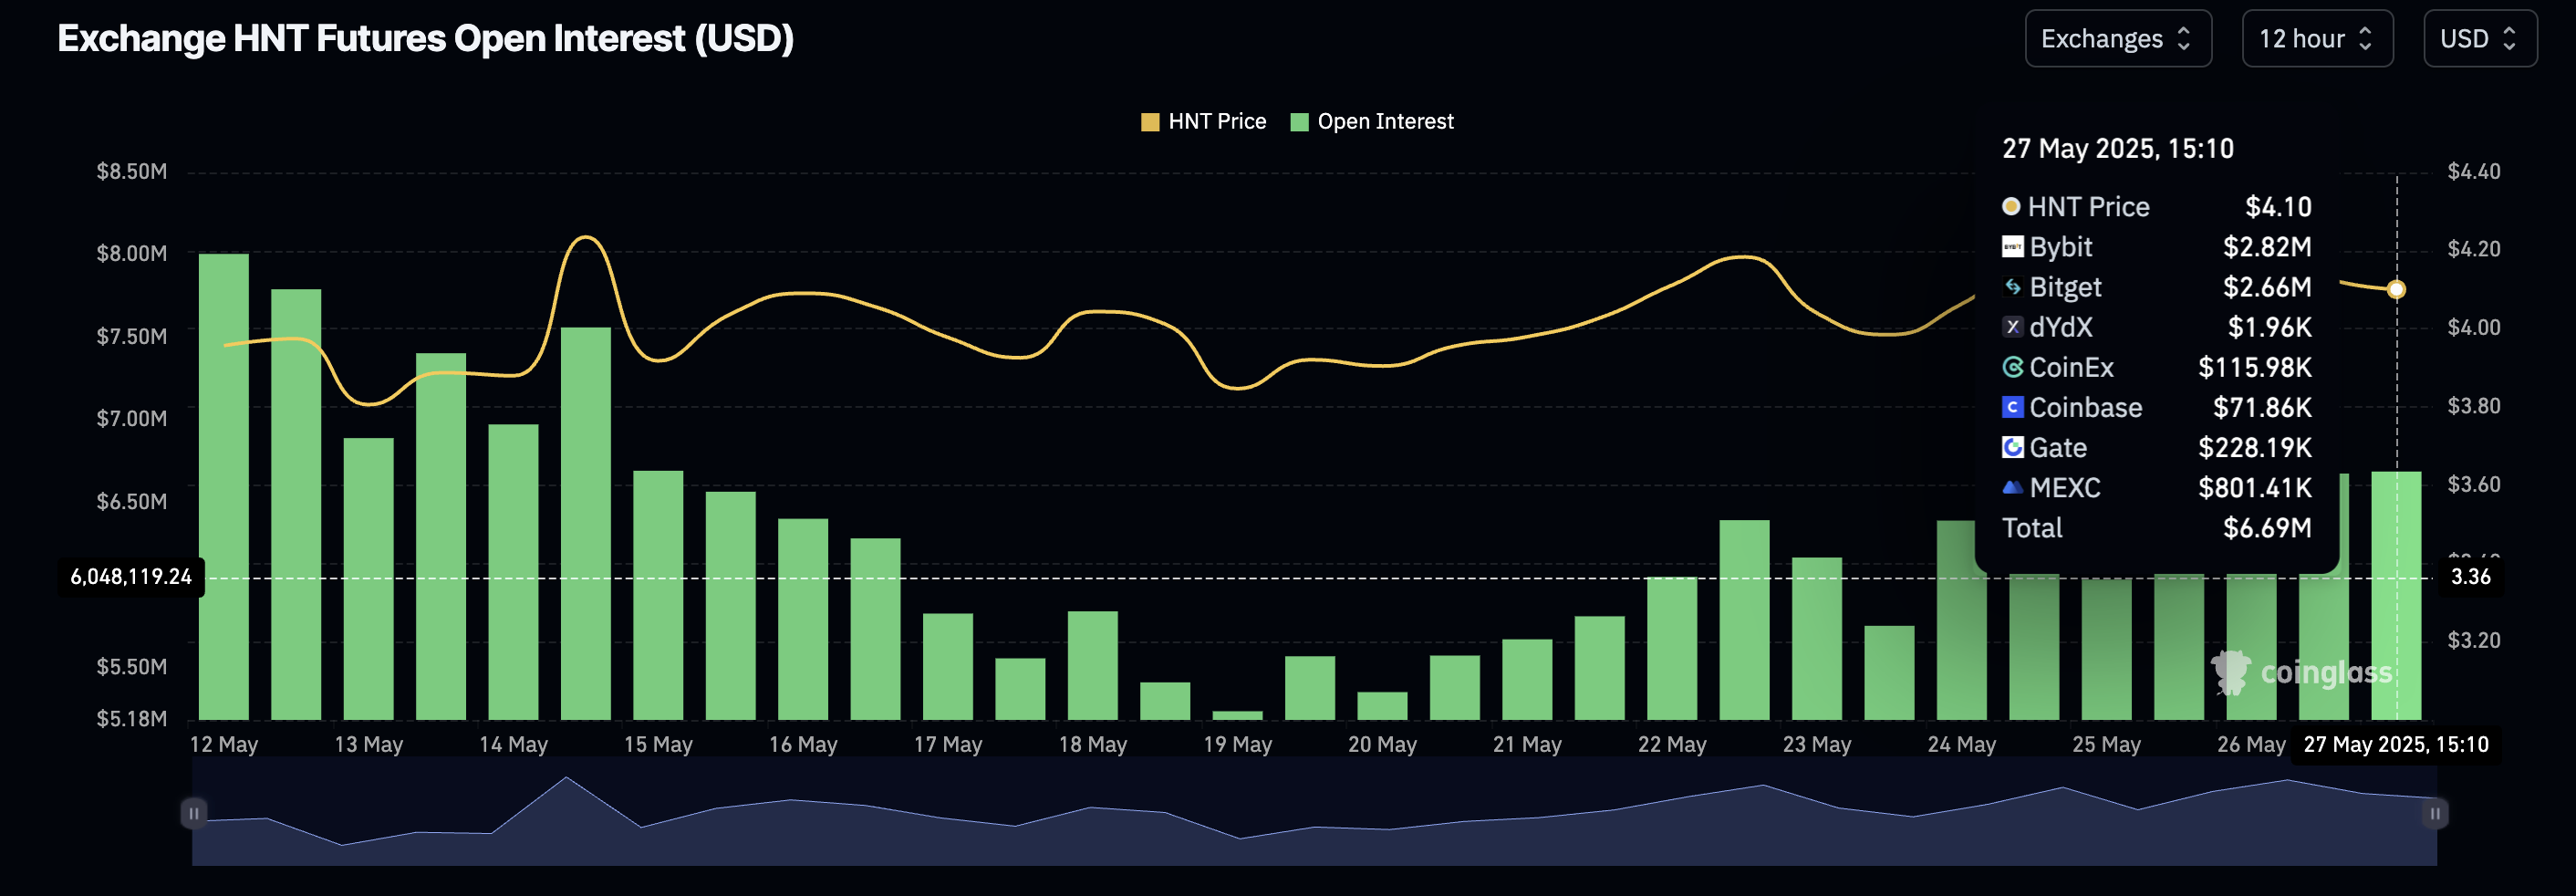Open the Exchanges dropdown
The image size is (2576, 896).
coord(2117,39)
